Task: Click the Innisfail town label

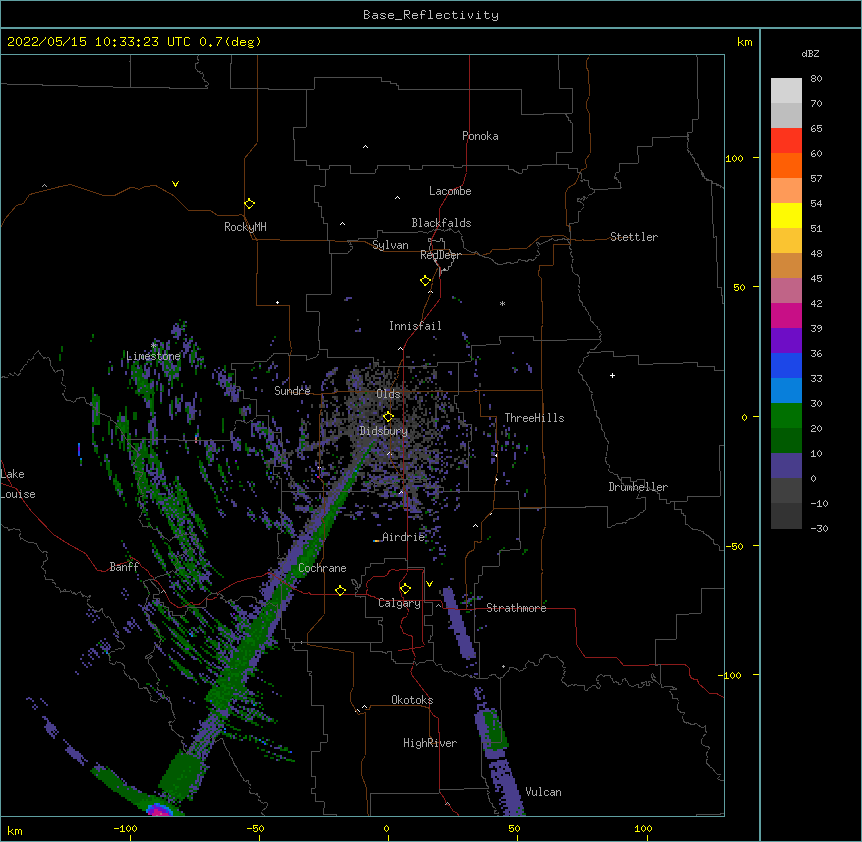Action: 415,326
